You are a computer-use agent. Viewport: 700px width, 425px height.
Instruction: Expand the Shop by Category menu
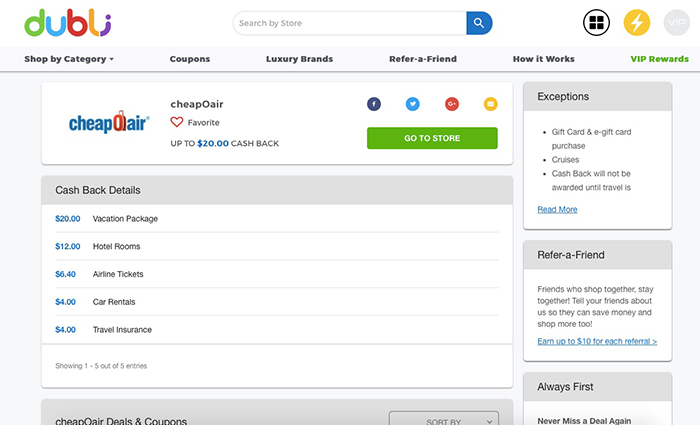(x=69, y=59)
